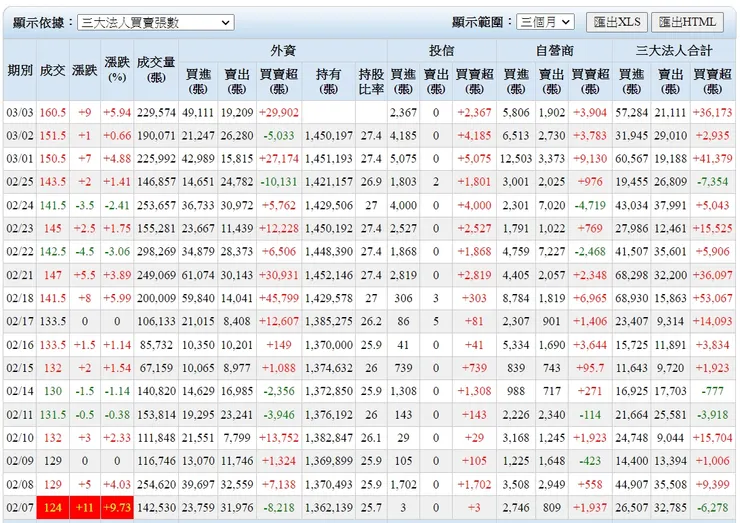Click the 匯出HTML button

pos(687,22)
